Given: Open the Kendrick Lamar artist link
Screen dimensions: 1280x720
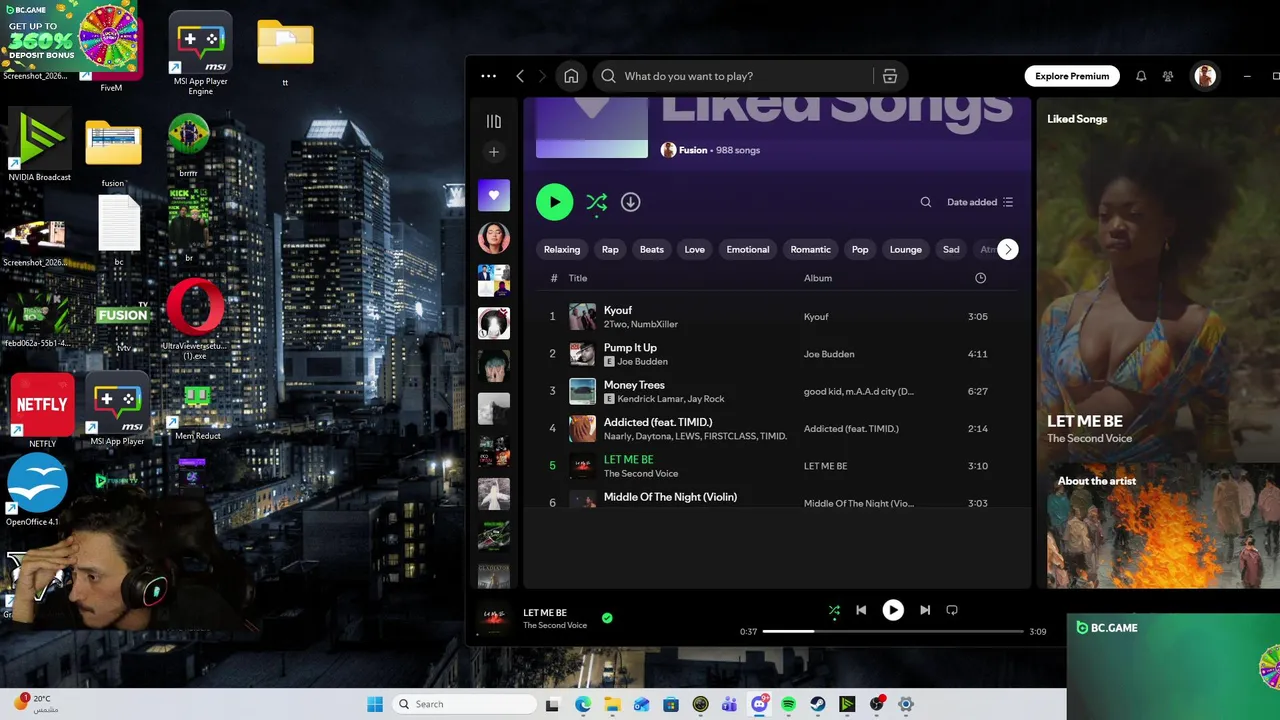Looking at the screenshot, I should 649,399.
